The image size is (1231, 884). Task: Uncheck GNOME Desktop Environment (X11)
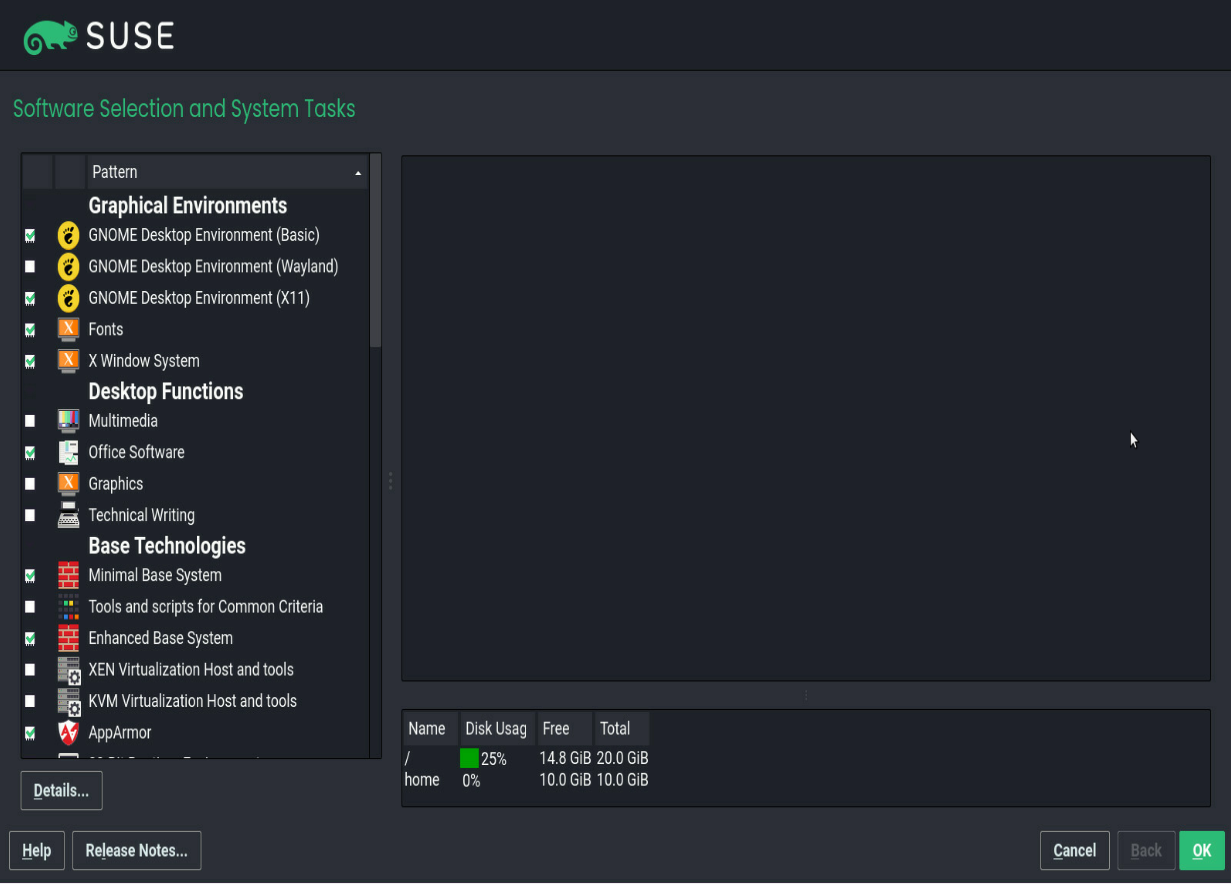point(30,298)
